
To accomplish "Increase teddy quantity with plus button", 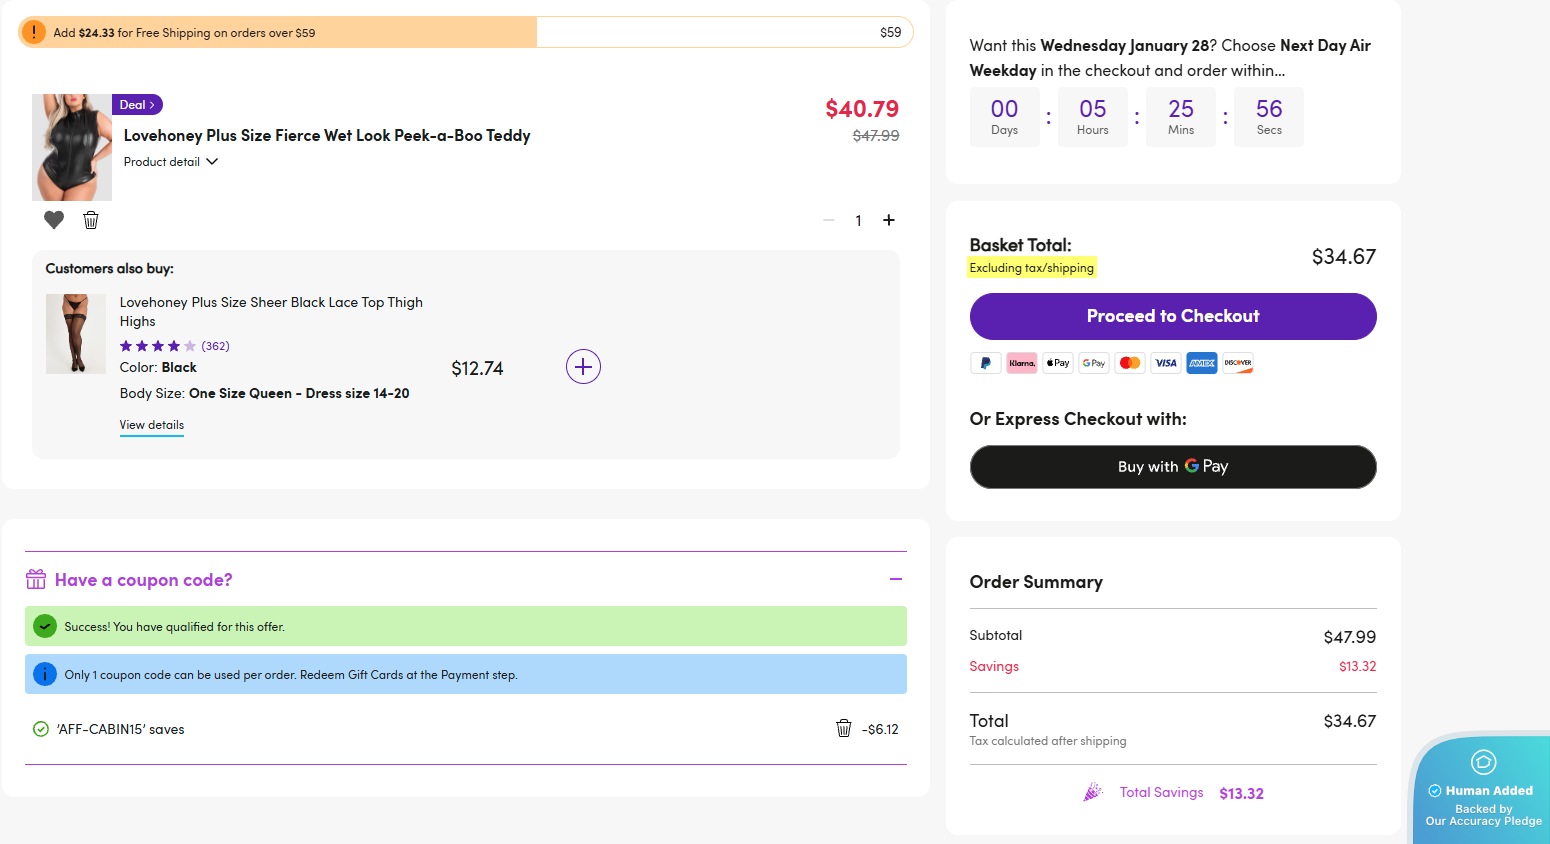I will (889, 220).
